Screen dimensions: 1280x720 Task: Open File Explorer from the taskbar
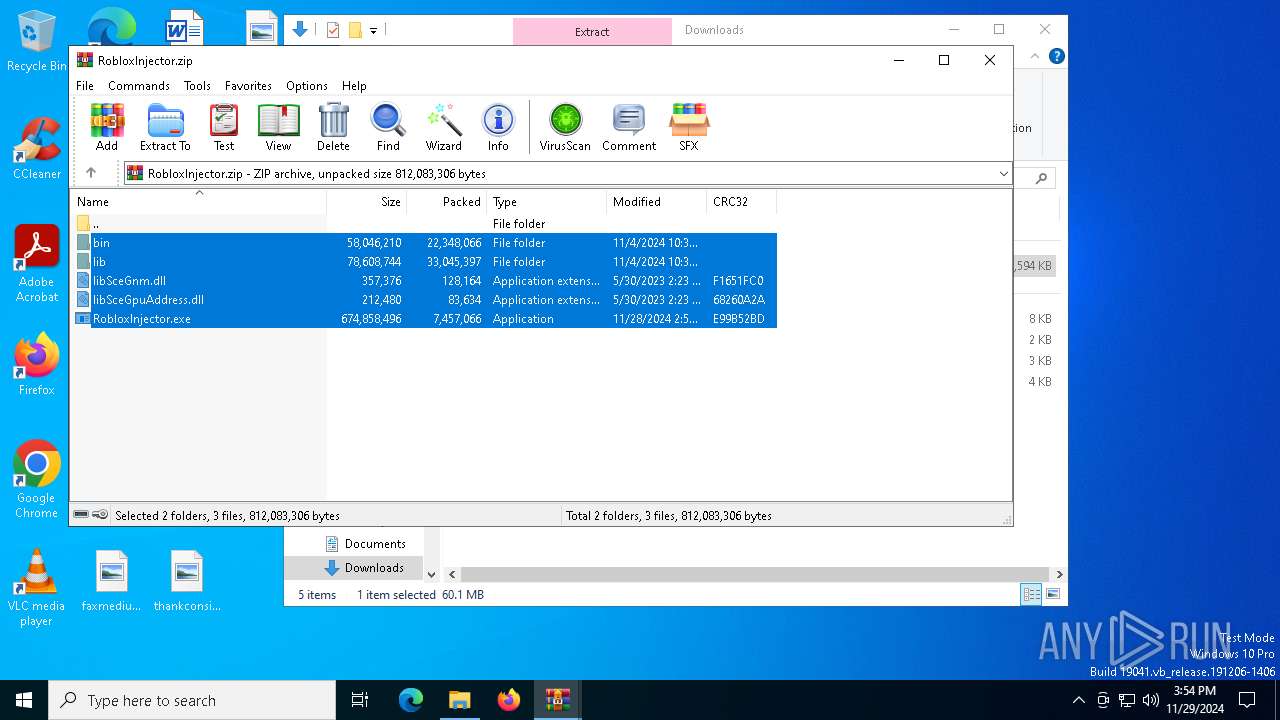pyautogui.click(x=460, y=700)
